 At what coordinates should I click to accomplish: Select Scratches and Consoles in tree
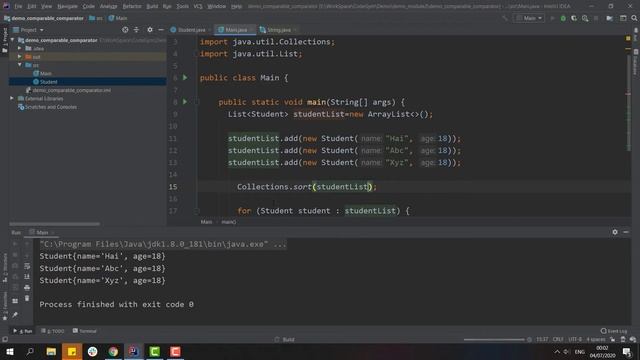coord(47,107)
